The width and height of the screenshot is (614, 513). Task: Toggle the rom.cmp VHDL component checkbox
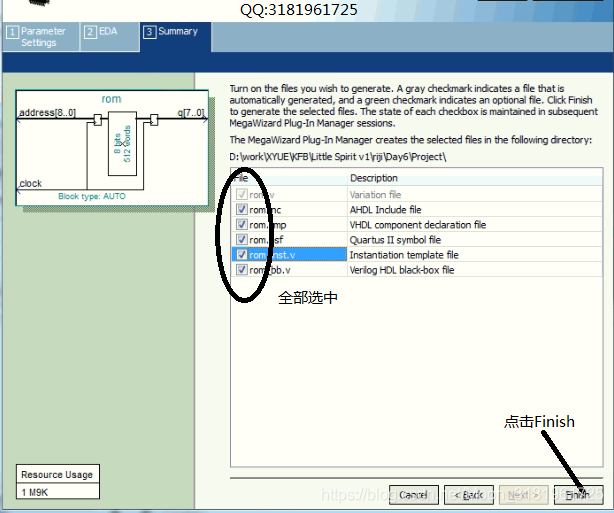(x=242, y=224)
